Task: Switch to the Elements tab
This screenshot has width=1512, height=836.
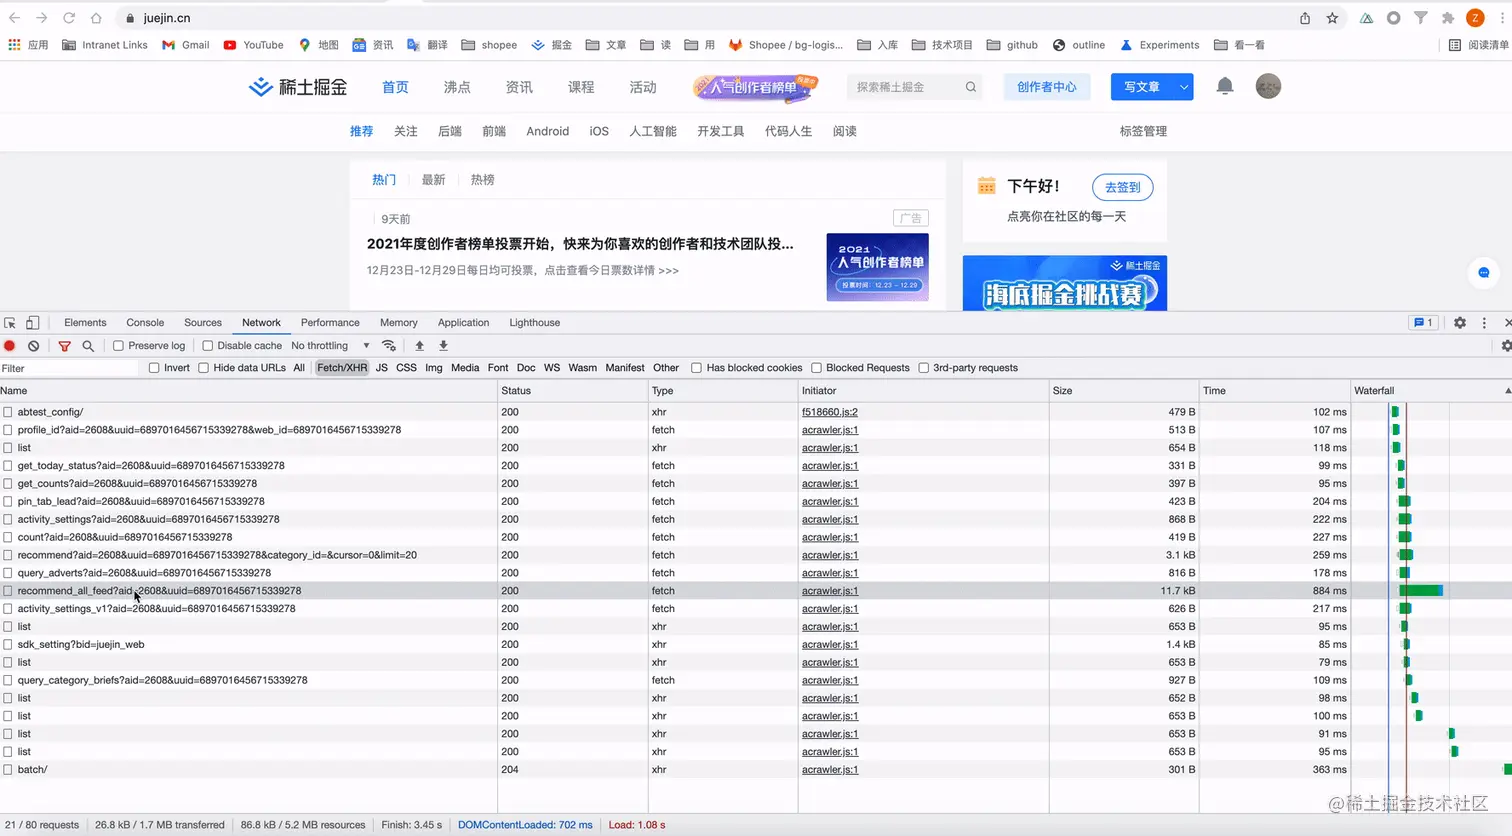Action: coord(85,323)
